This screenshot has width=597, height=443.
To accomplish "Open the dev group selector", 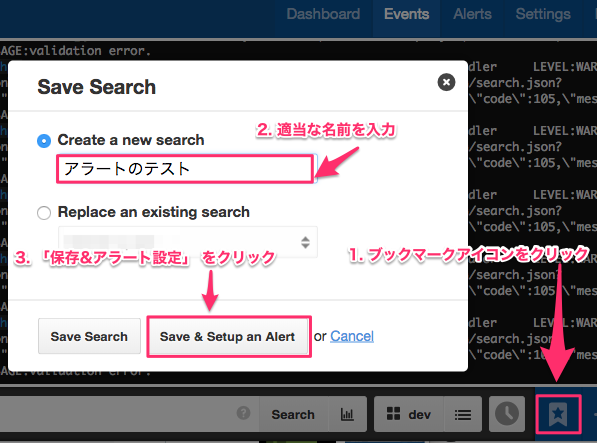I will point(409,414).
